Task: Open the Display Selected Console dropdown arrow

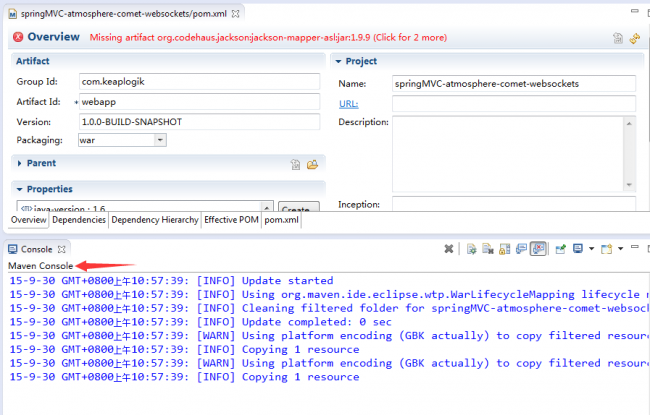Action: (x=590, y=248)
